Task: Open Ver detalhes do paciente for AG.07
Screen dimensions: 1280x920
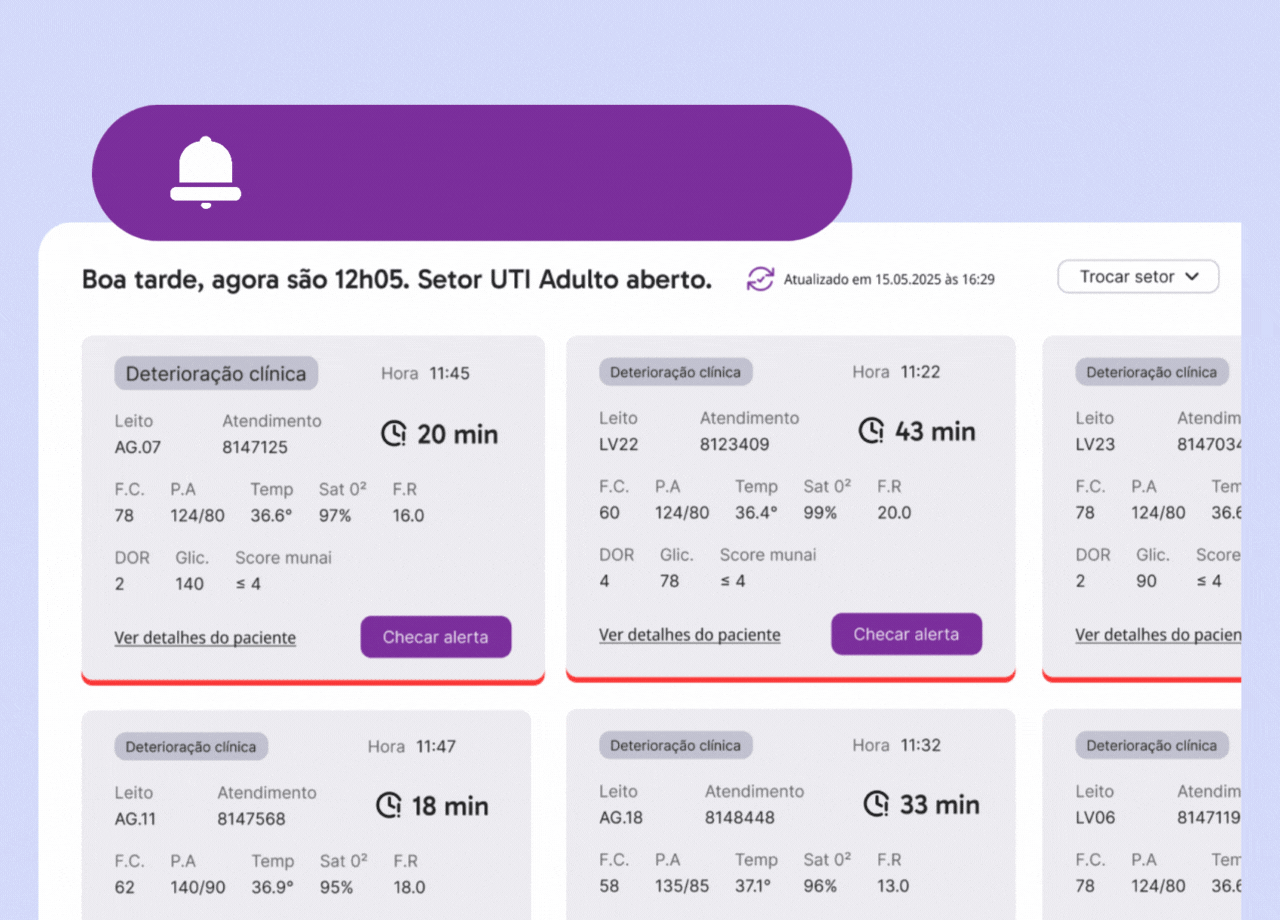Action: click(x=205, y=638)
